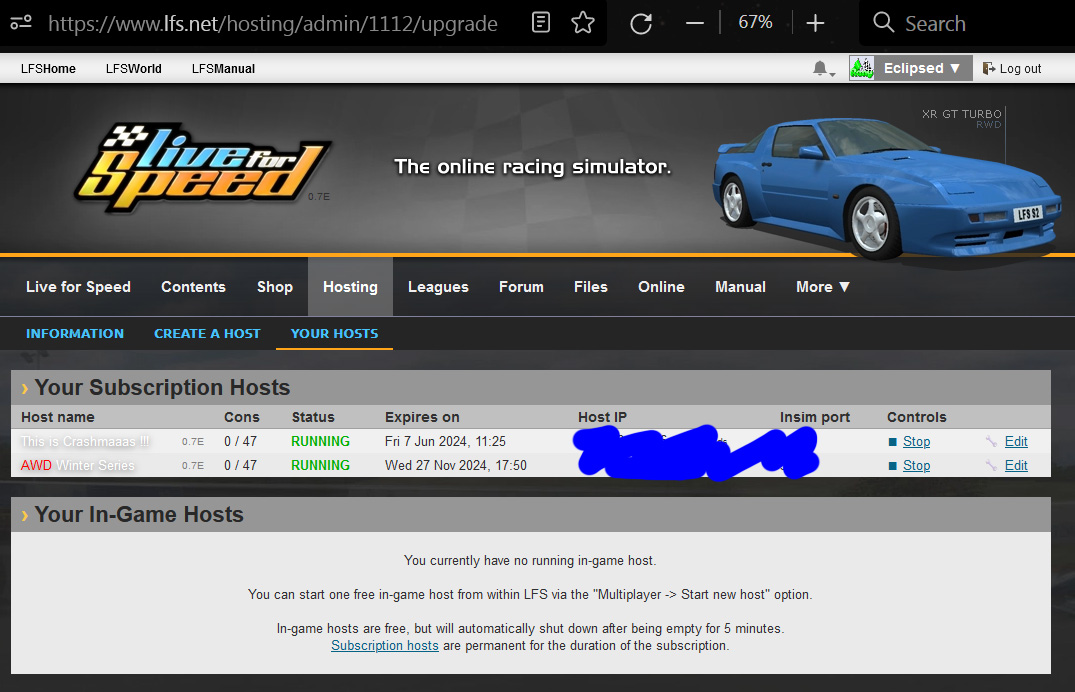
Task: Click the 'Expires on' column header
Action: (x=422, y=417)
